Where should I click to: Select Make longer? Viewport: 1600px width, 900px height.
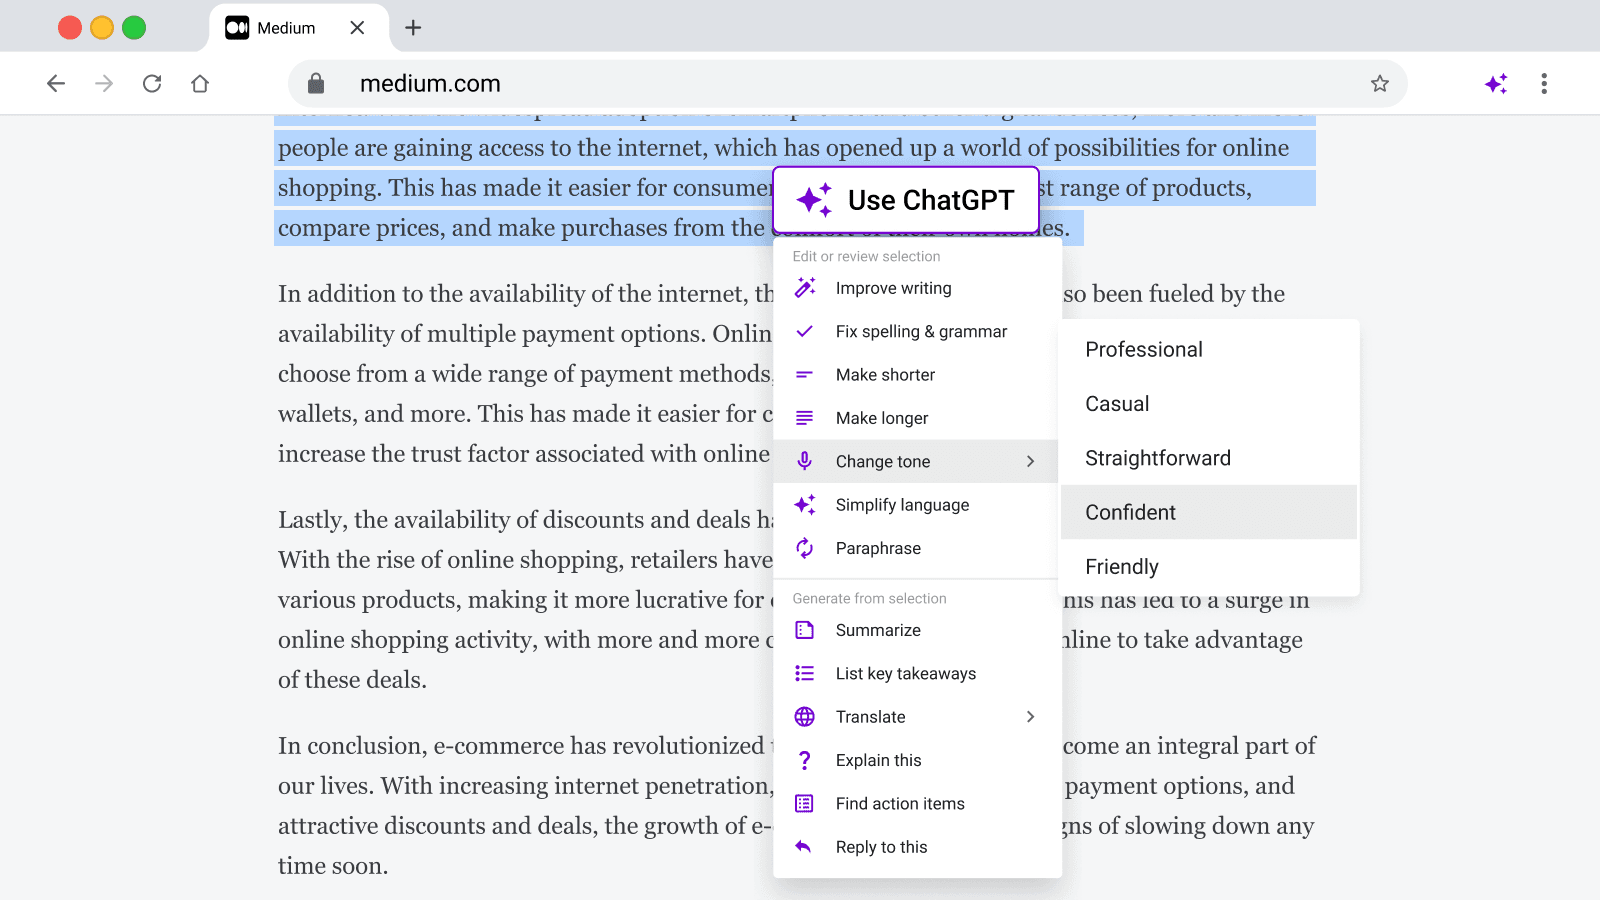(917, 418)
